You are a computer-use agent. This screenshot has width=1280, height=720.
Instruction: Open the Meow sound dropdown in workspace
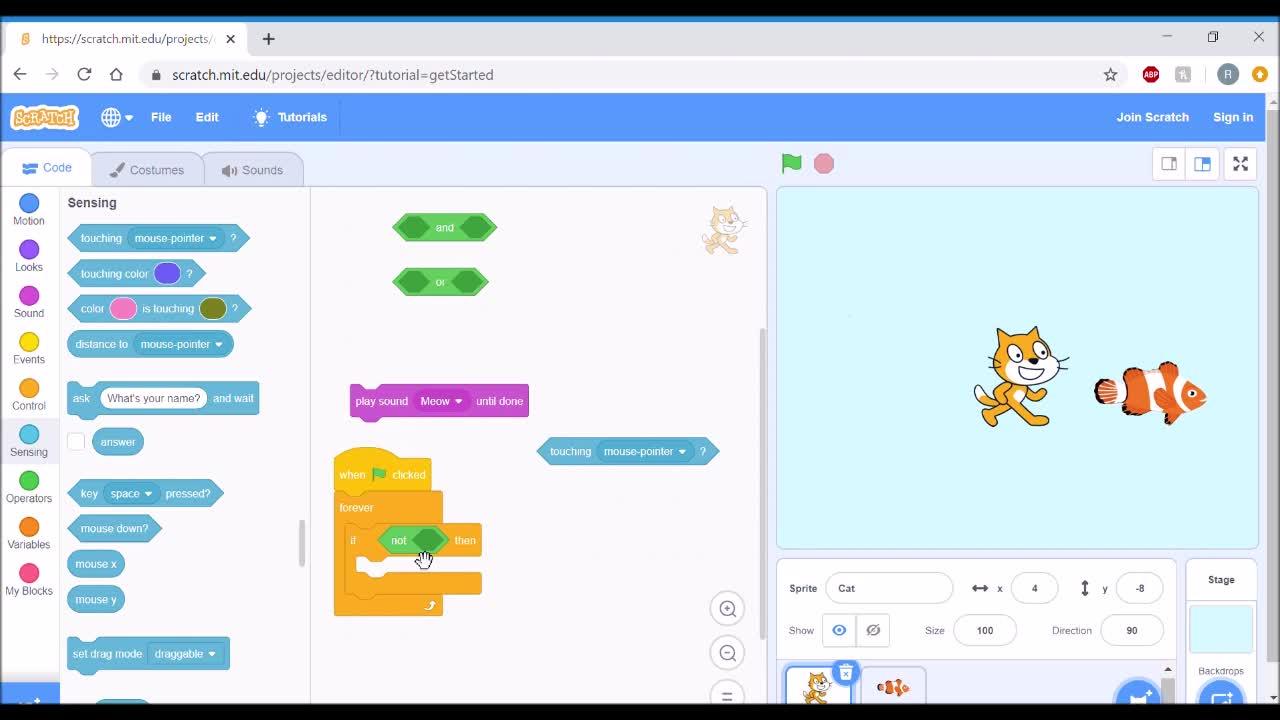(x=441, y=401)
